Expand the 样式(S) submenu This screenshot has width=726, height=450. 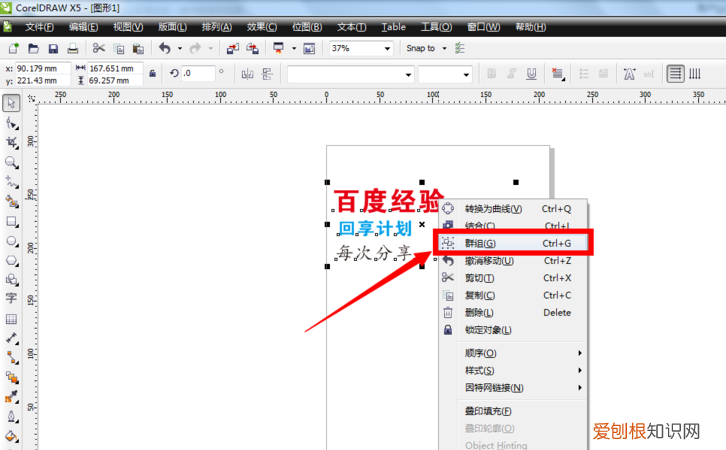[521, 370]
